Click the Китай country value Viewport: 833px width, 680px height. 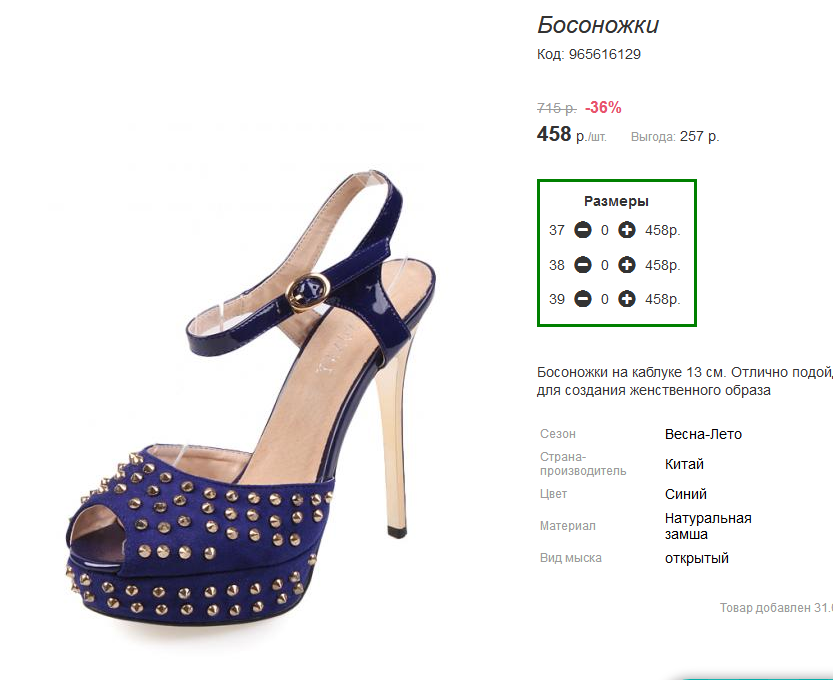[x=684, y=464]
